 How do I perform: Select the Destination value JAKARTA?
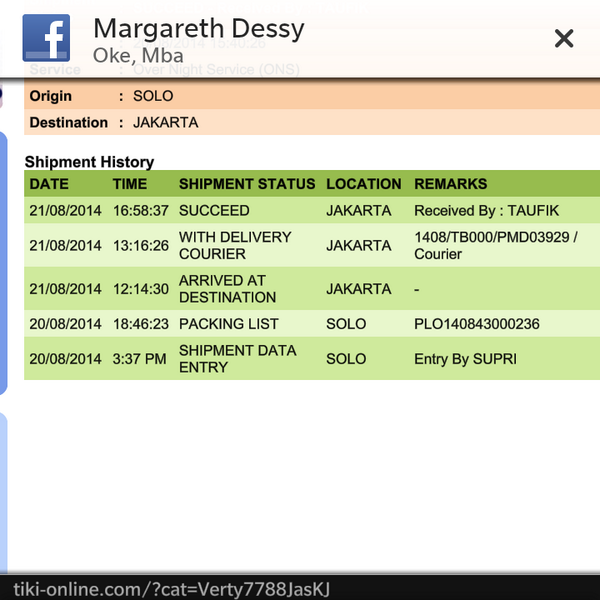(166, 122)
